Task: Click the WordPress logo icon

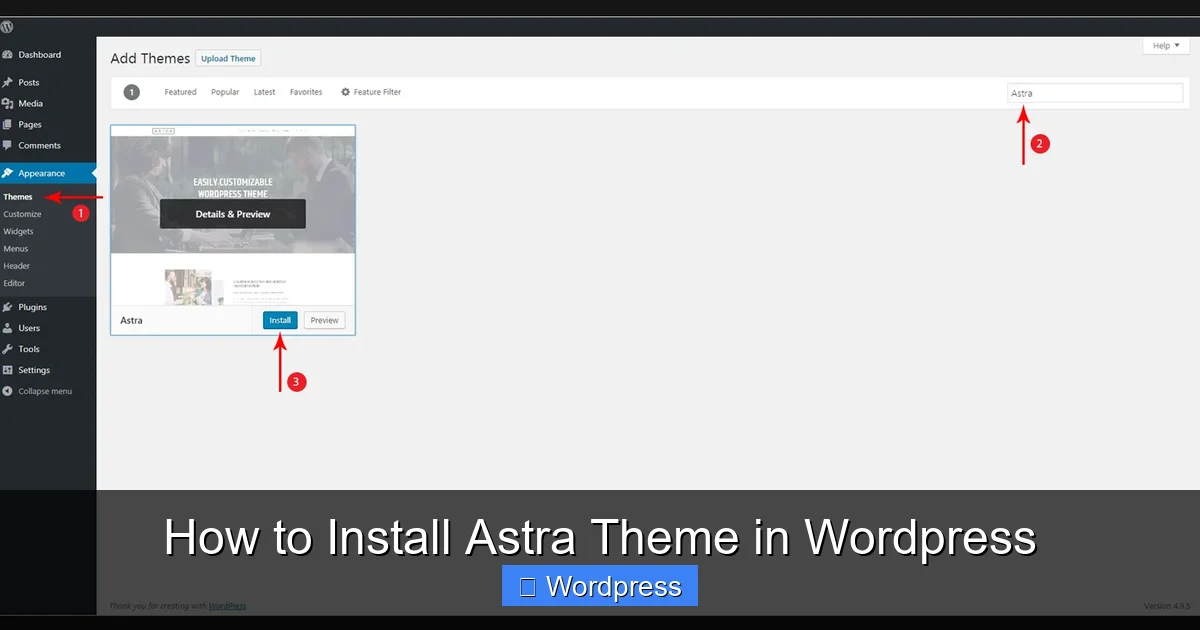Action: coord(7,27)
